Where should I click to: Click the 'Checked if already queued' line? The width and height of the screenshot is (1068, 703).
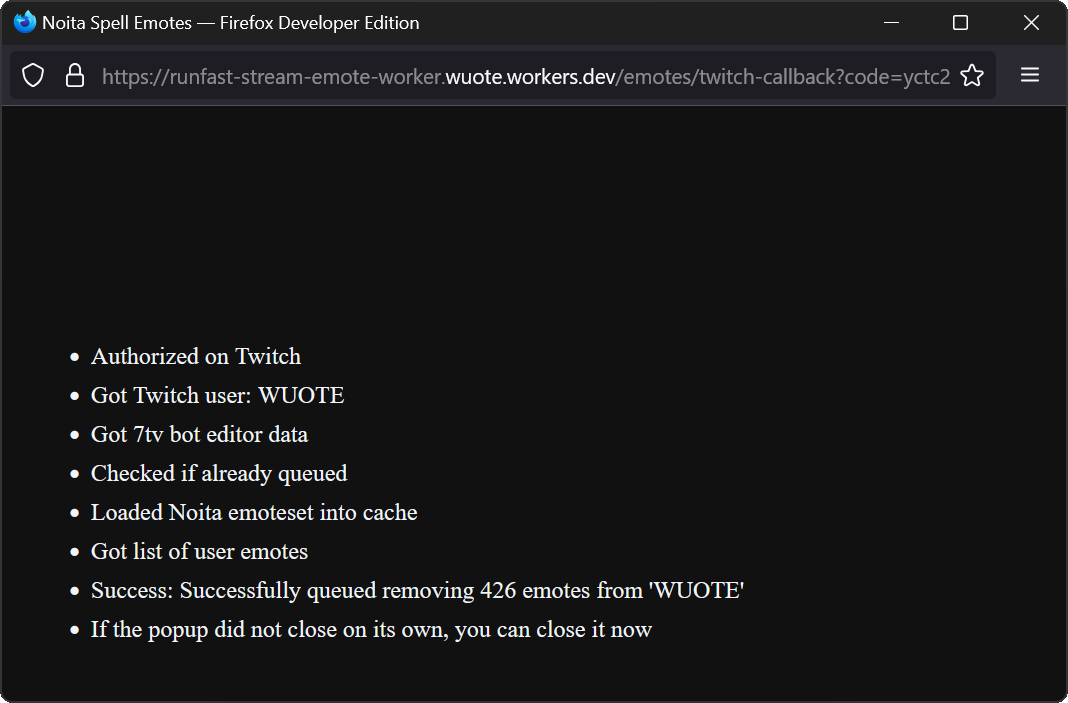coord(219,474)
